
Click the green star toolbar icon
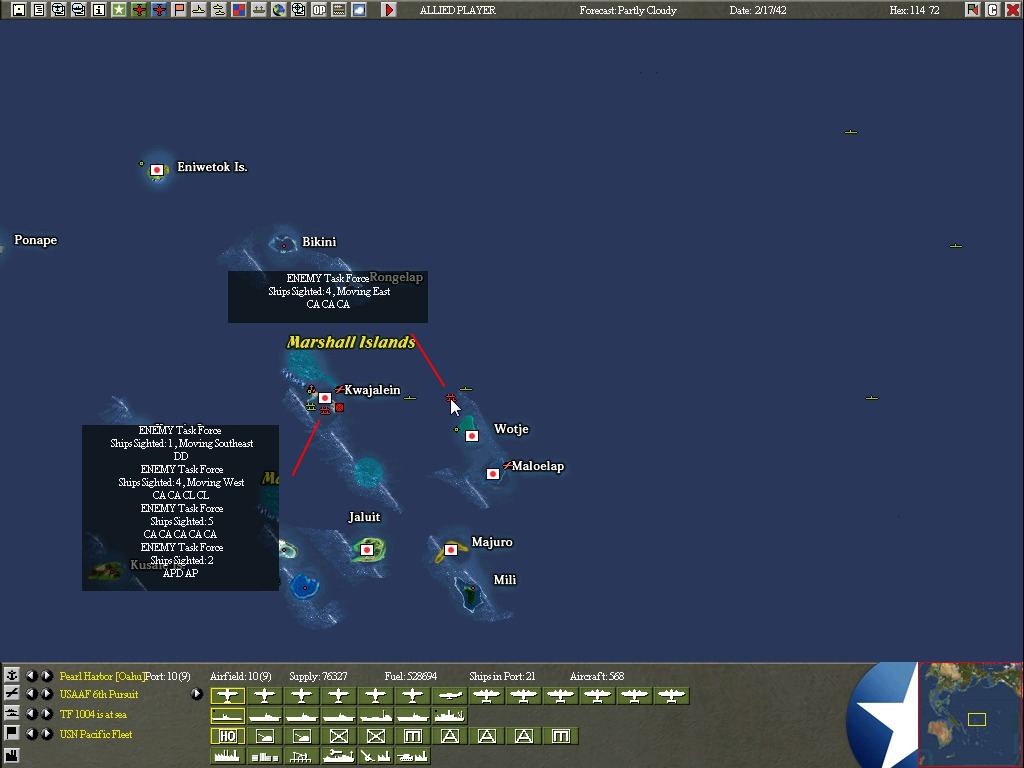click(119, 10)
